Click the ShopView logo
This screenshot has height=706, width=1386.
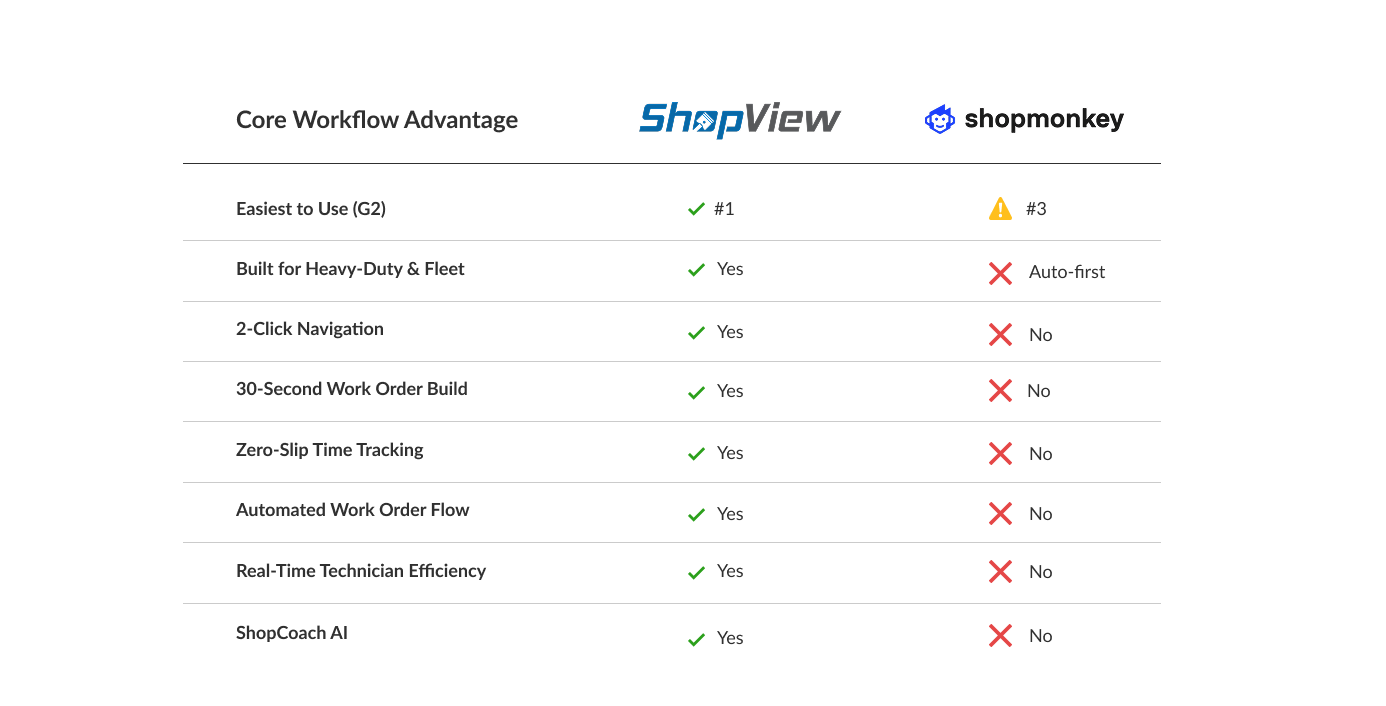(740, 119)
